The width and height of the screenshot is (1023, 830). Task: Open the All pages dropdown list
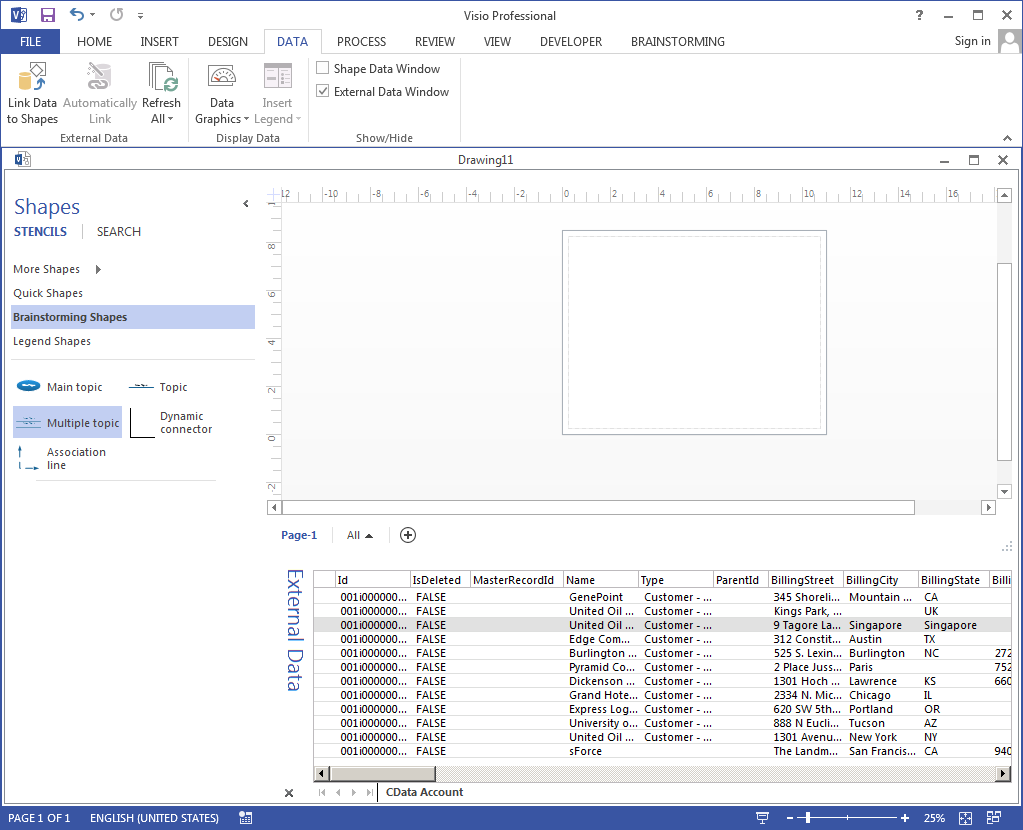click(x=359, y=535)
